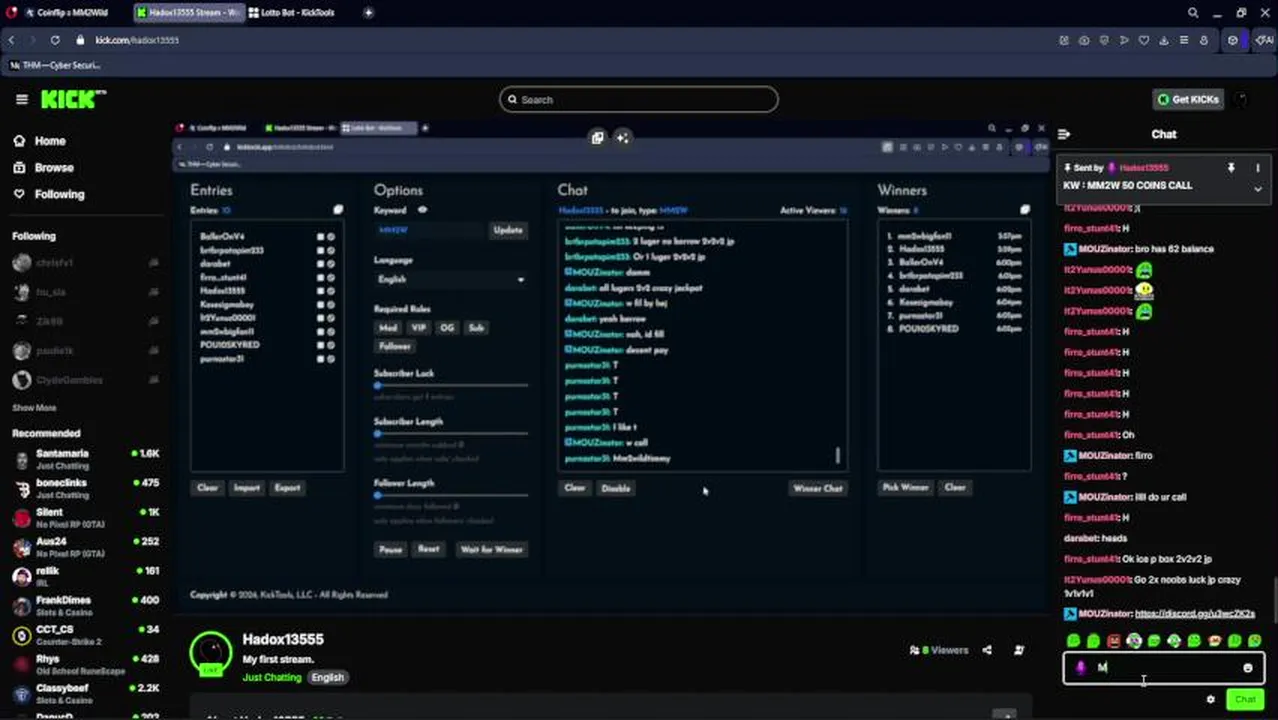
Task: Click the pin icon on pinned message
Action: click(1231, 168)
